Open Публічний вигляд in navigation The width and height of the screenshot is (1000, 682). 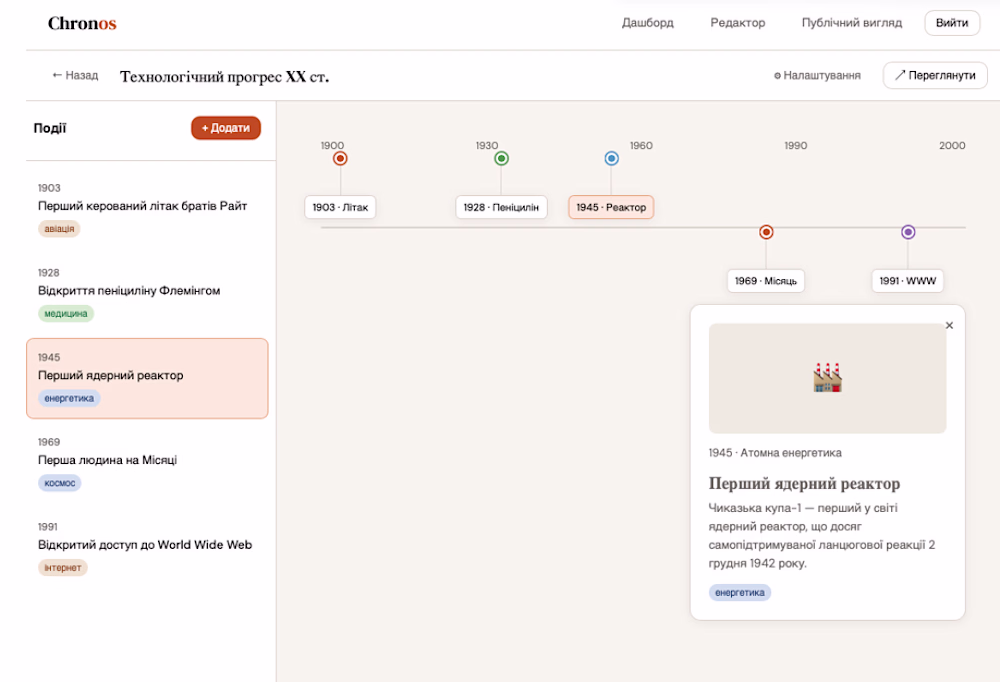(851, 23)
